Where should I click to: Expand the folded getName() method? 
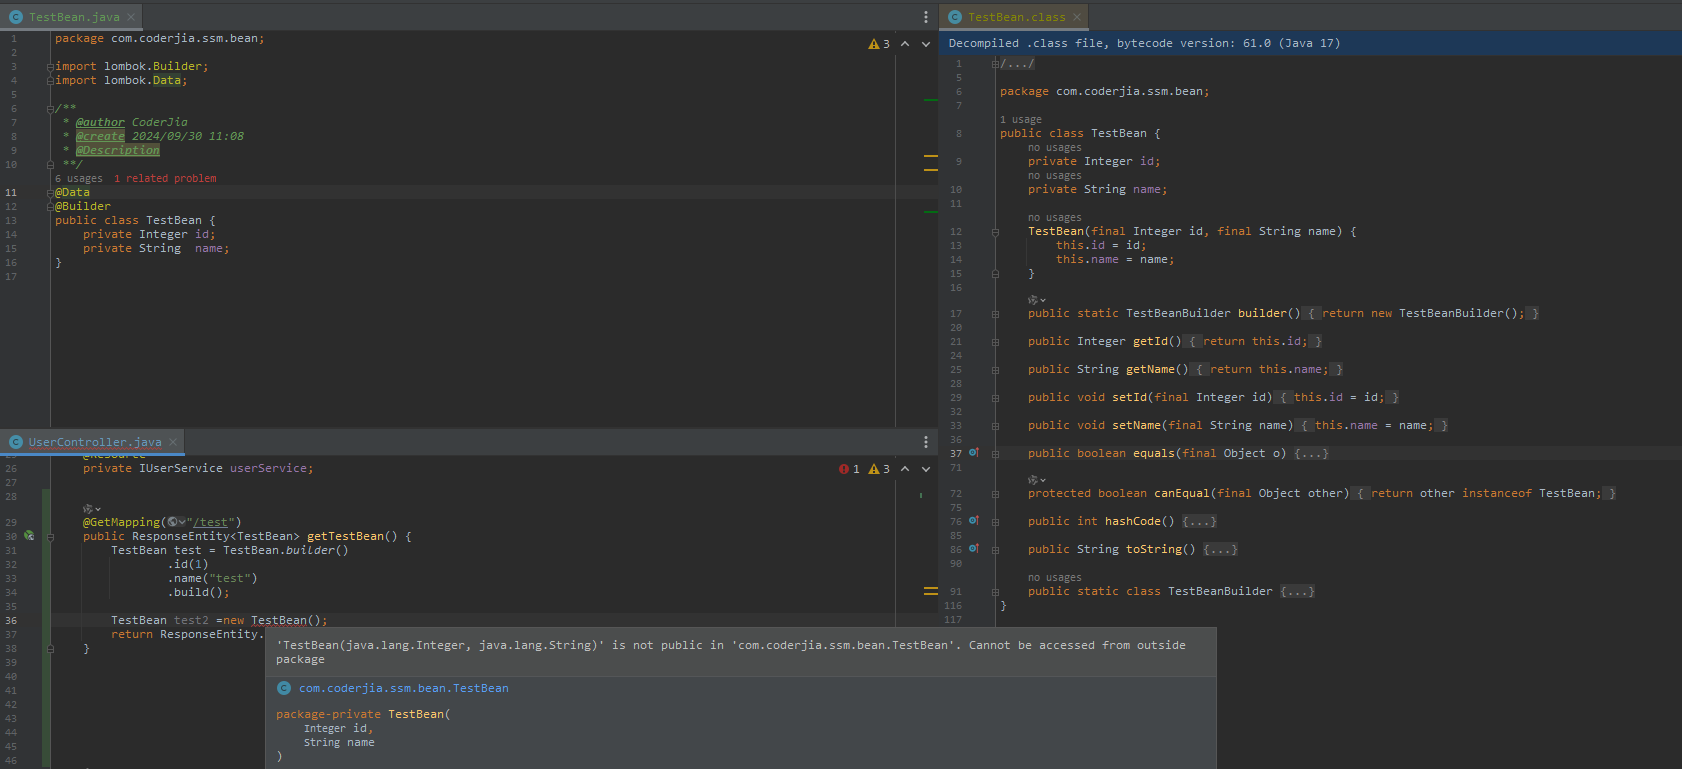point(995,370)
